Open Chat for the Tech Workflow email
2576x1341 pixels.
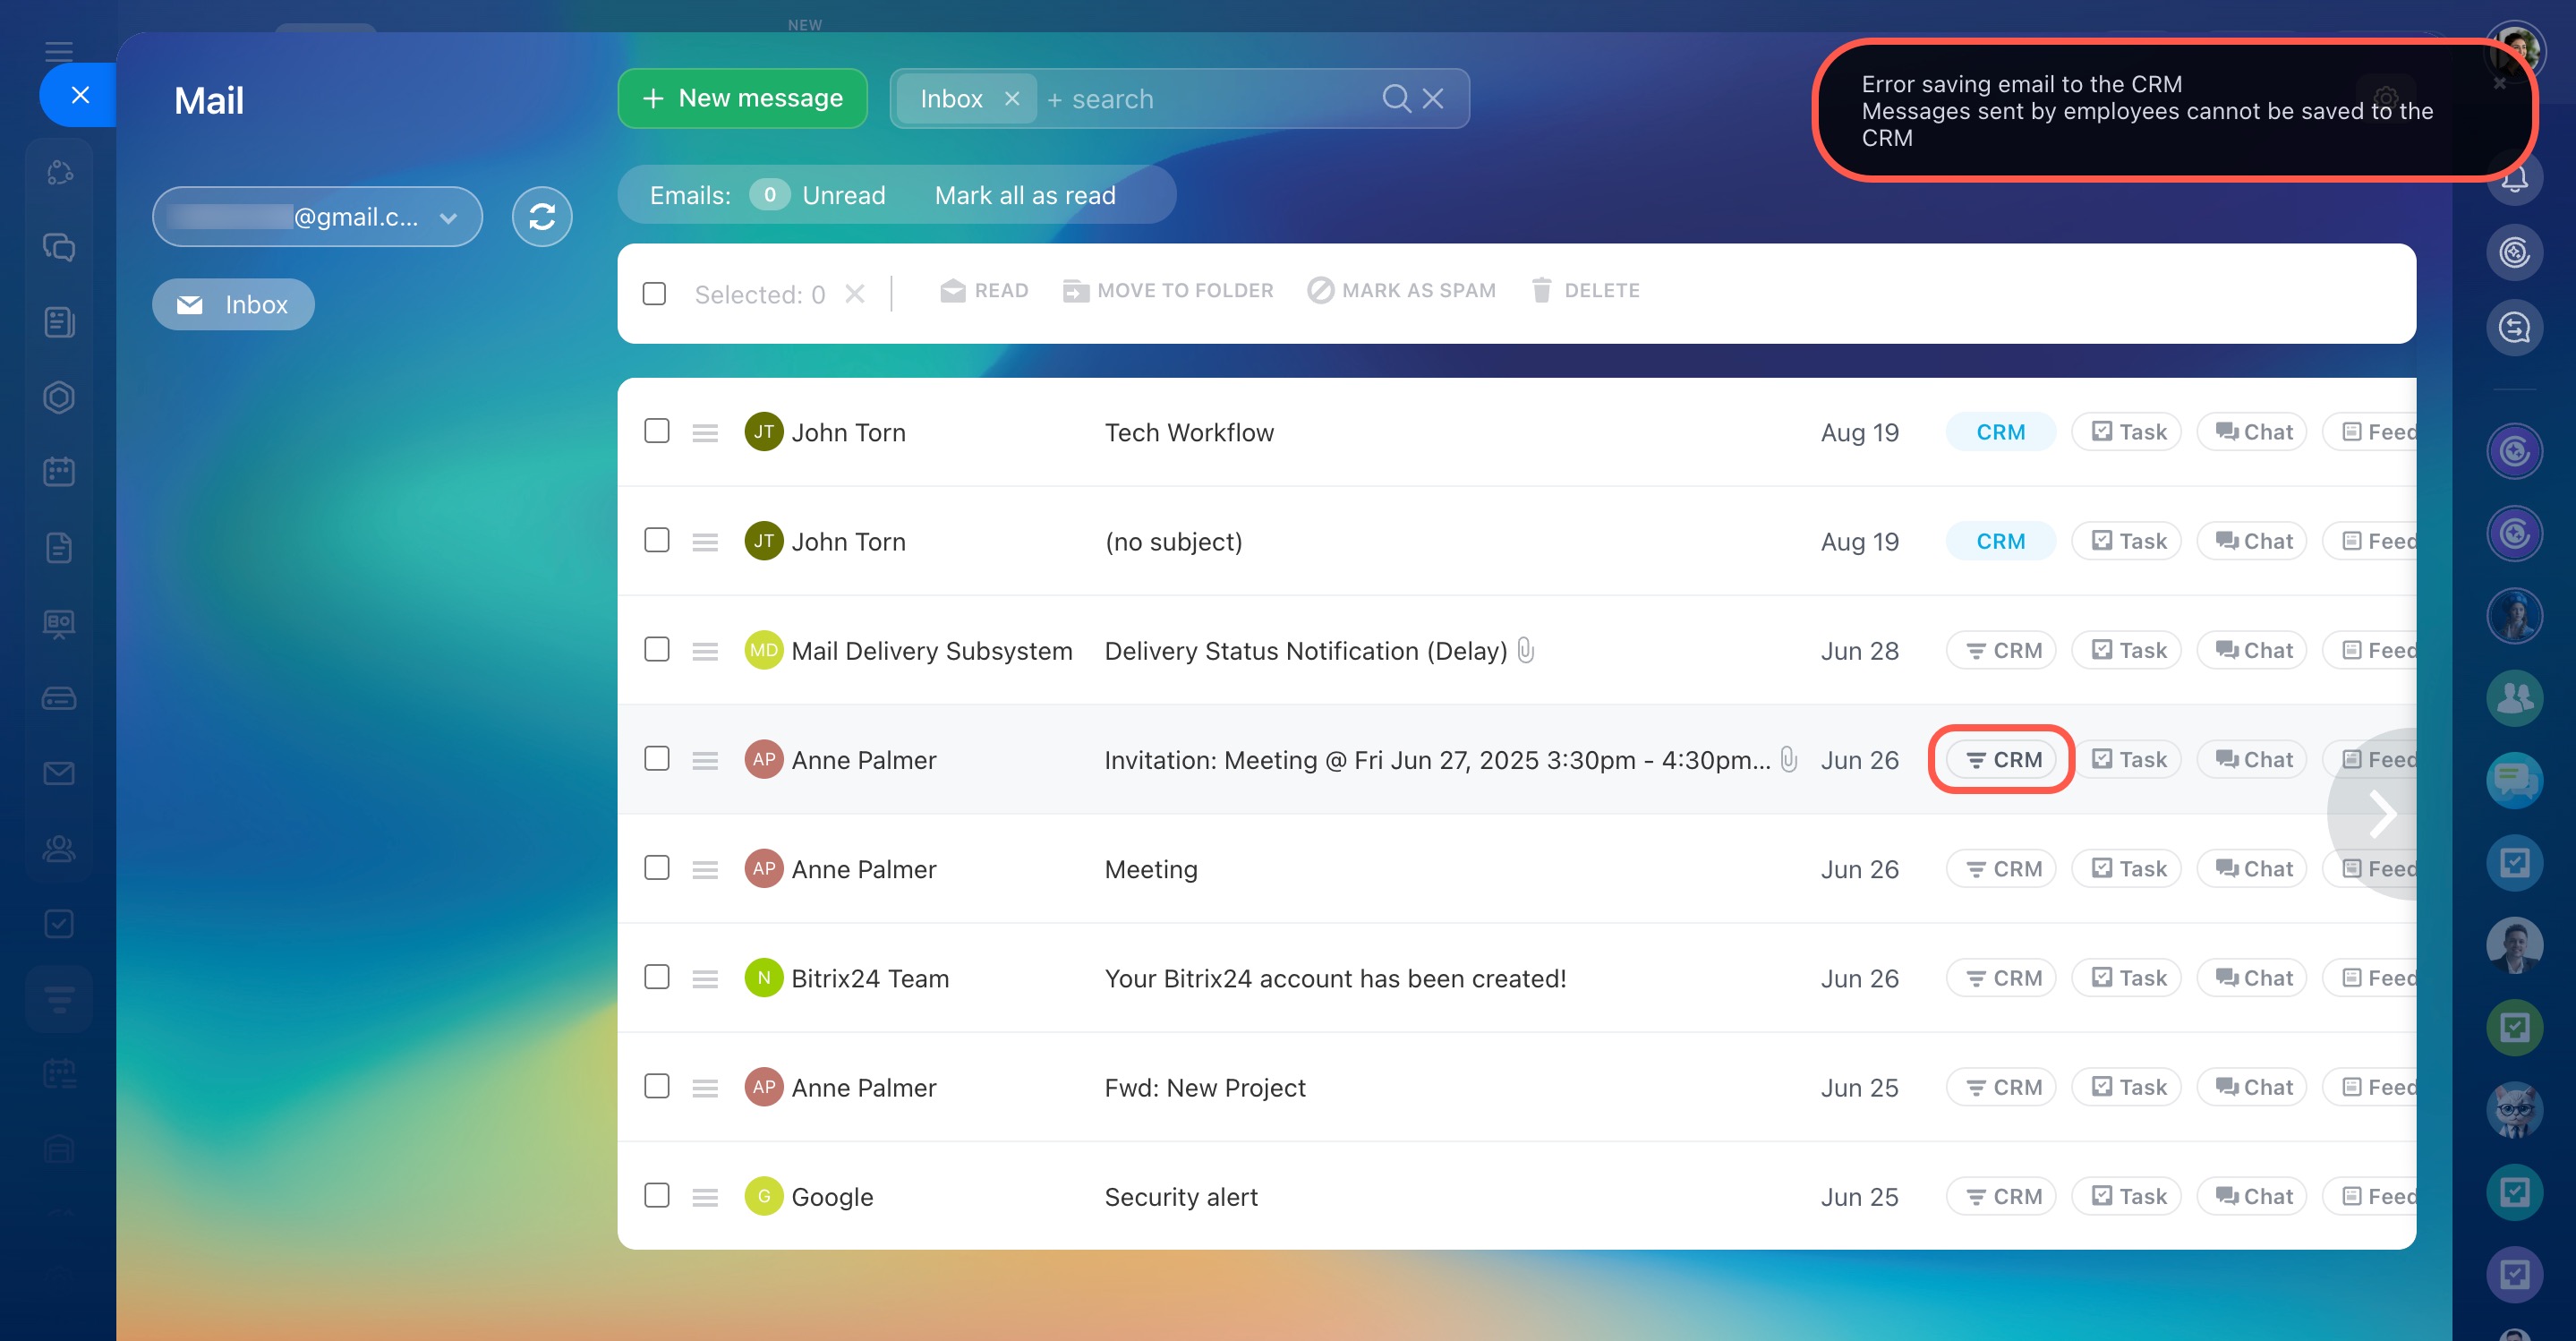pos(2253,432)
